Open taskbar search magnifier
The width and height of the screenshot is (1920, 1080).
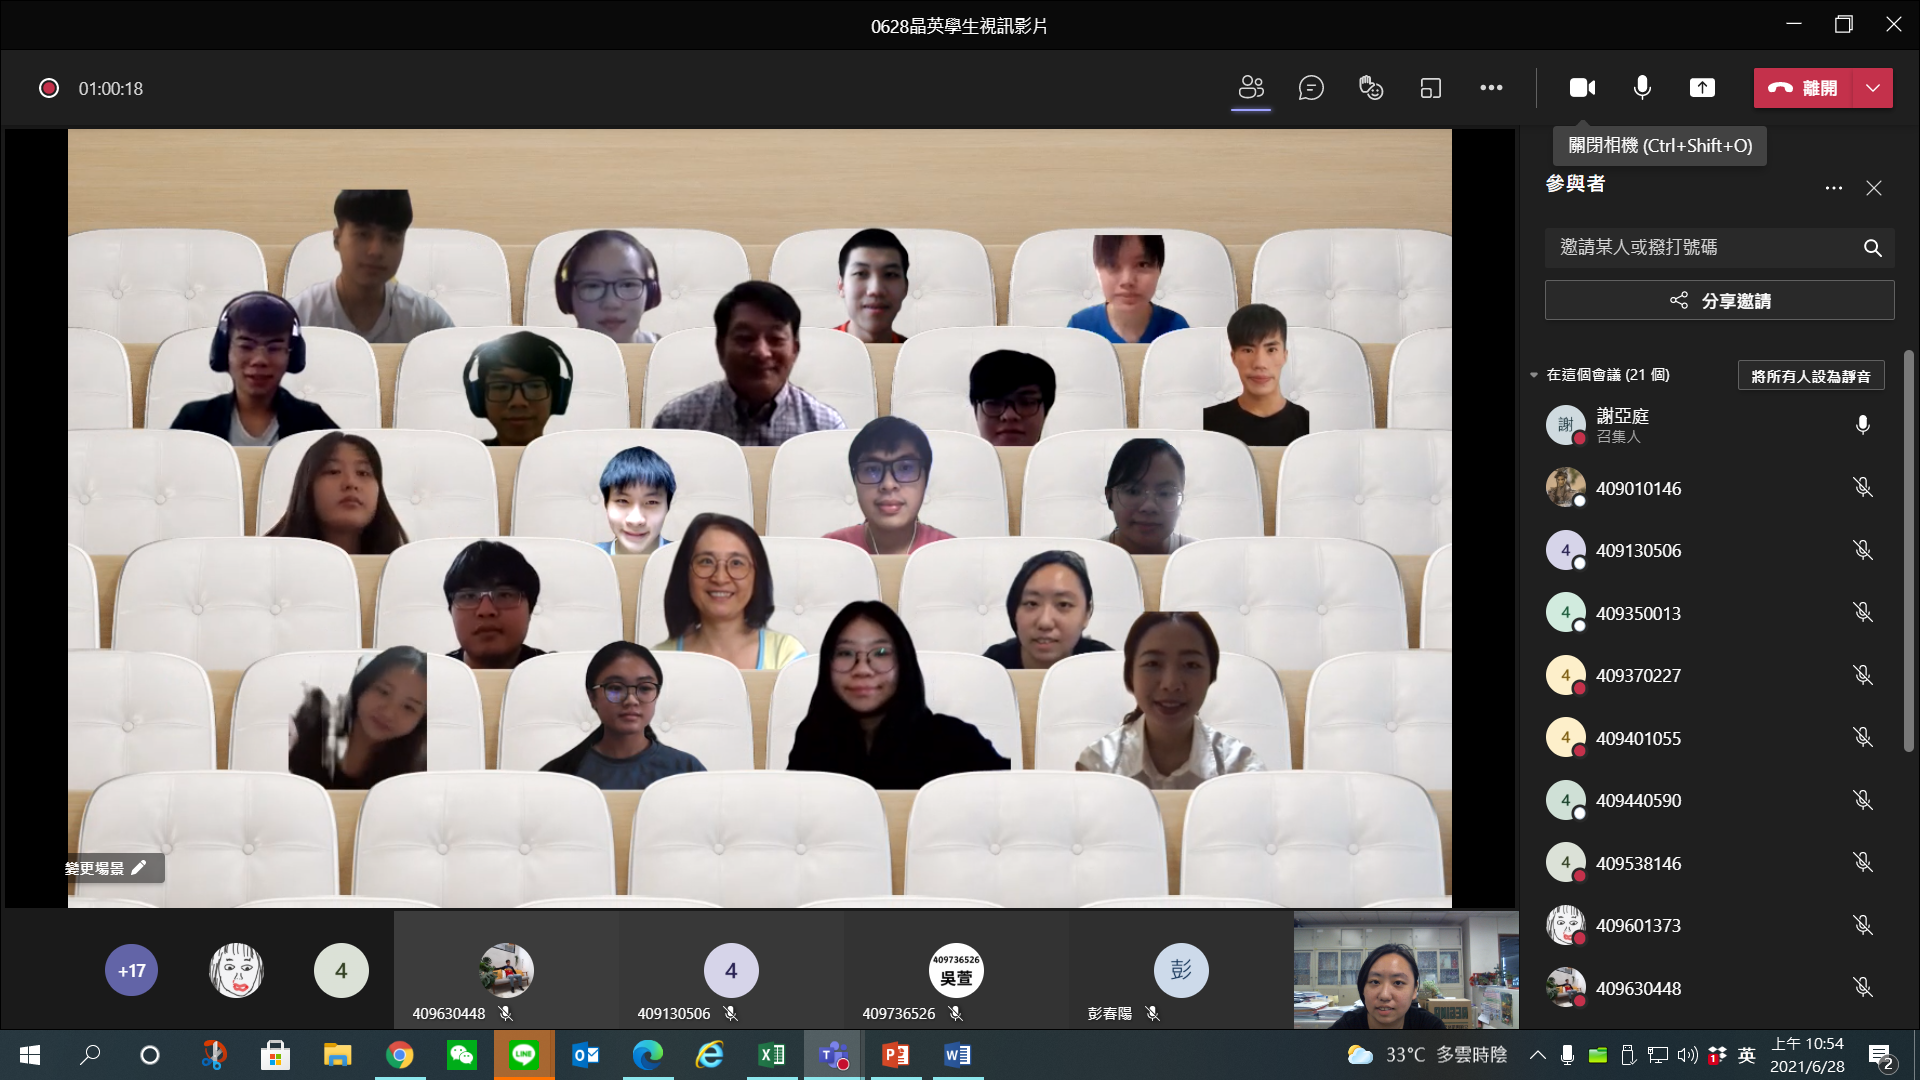click(x=90, y=1055)
